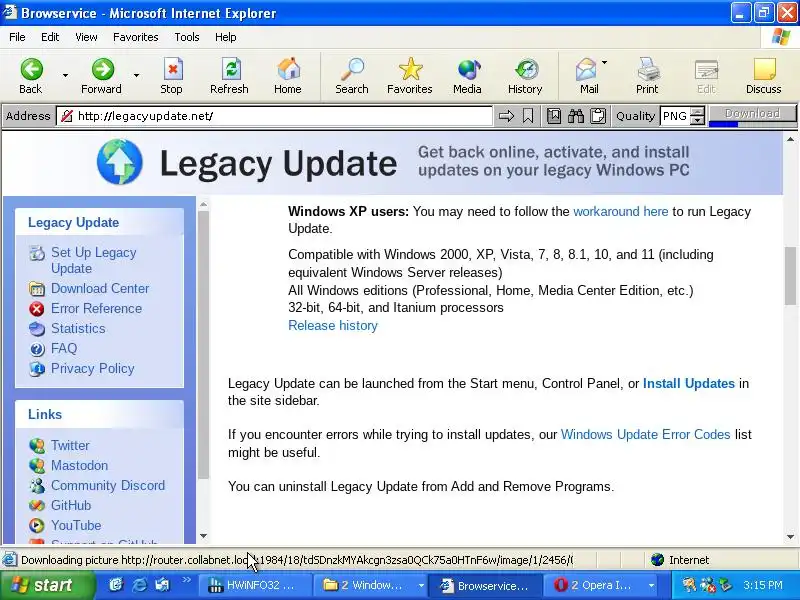This screenshot has height=600, width=800.
Task: Click the clipboard paste icon in address row
Action: [598, 116]
